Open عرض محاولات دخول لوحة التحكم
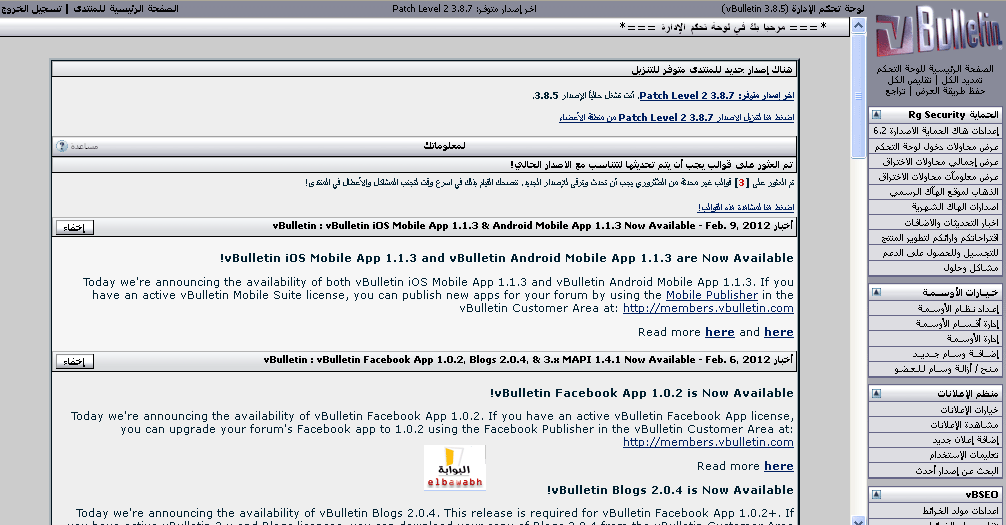Image resolution: width=1006 pixels, height=525 pixels. point(935,147)
